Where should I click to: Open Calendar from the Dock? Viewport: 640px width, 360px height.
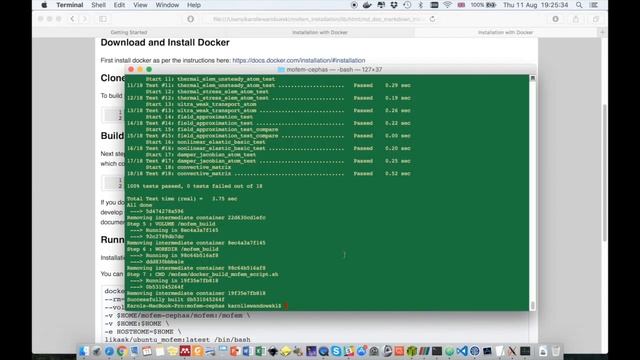[147, 351]
